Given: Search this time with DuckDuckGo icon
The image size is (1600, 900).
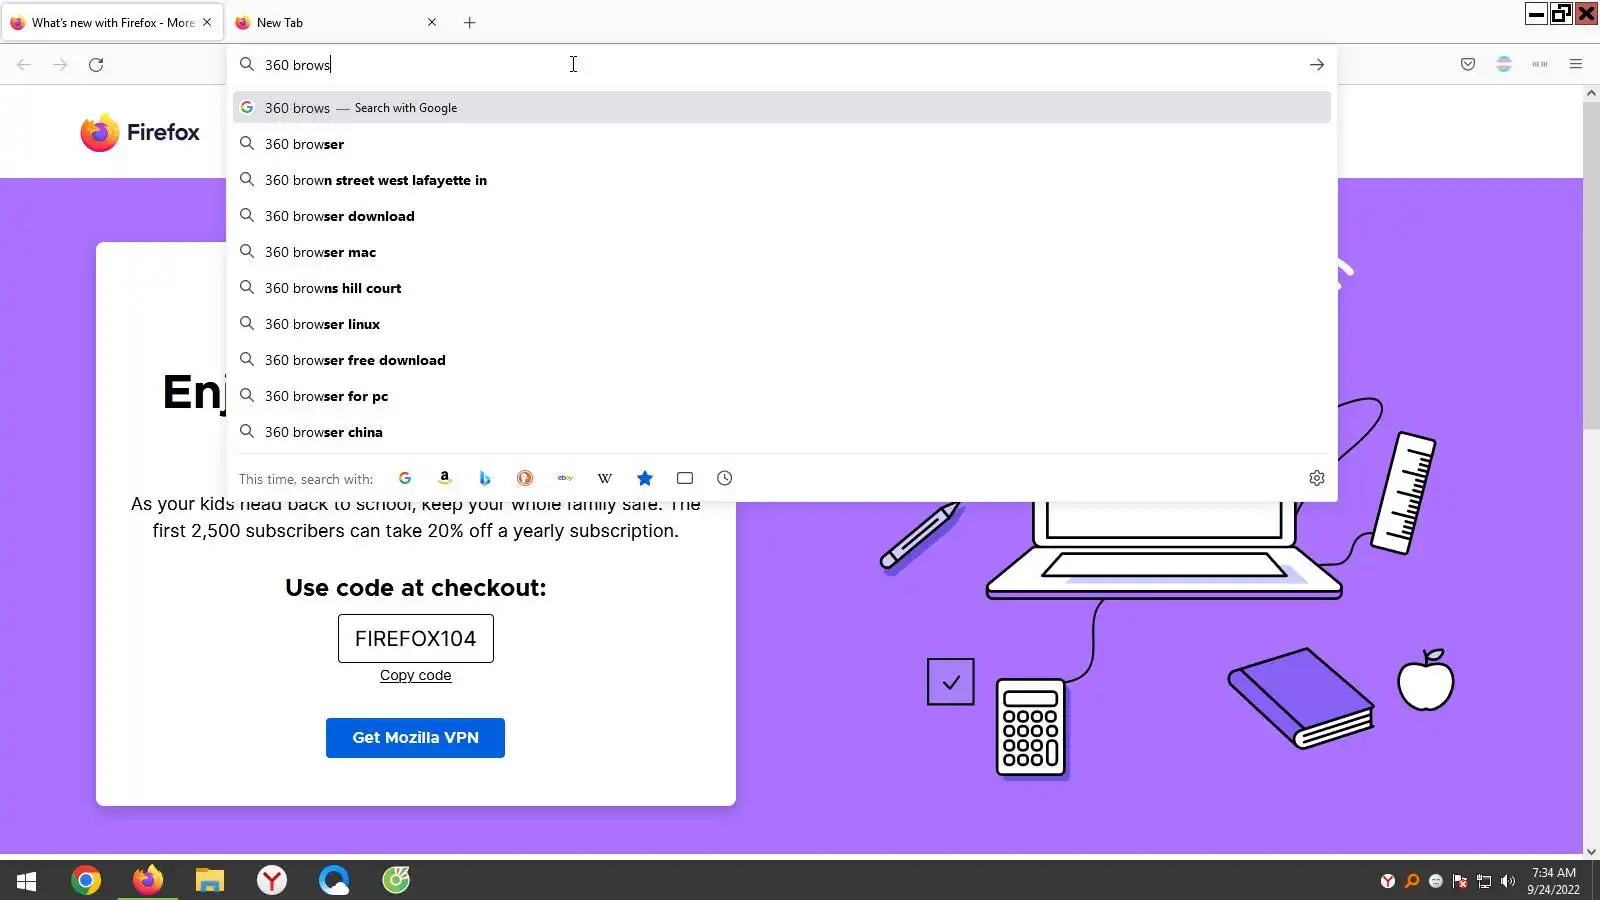Looking at the screenshot, I should tap(525, 478).
